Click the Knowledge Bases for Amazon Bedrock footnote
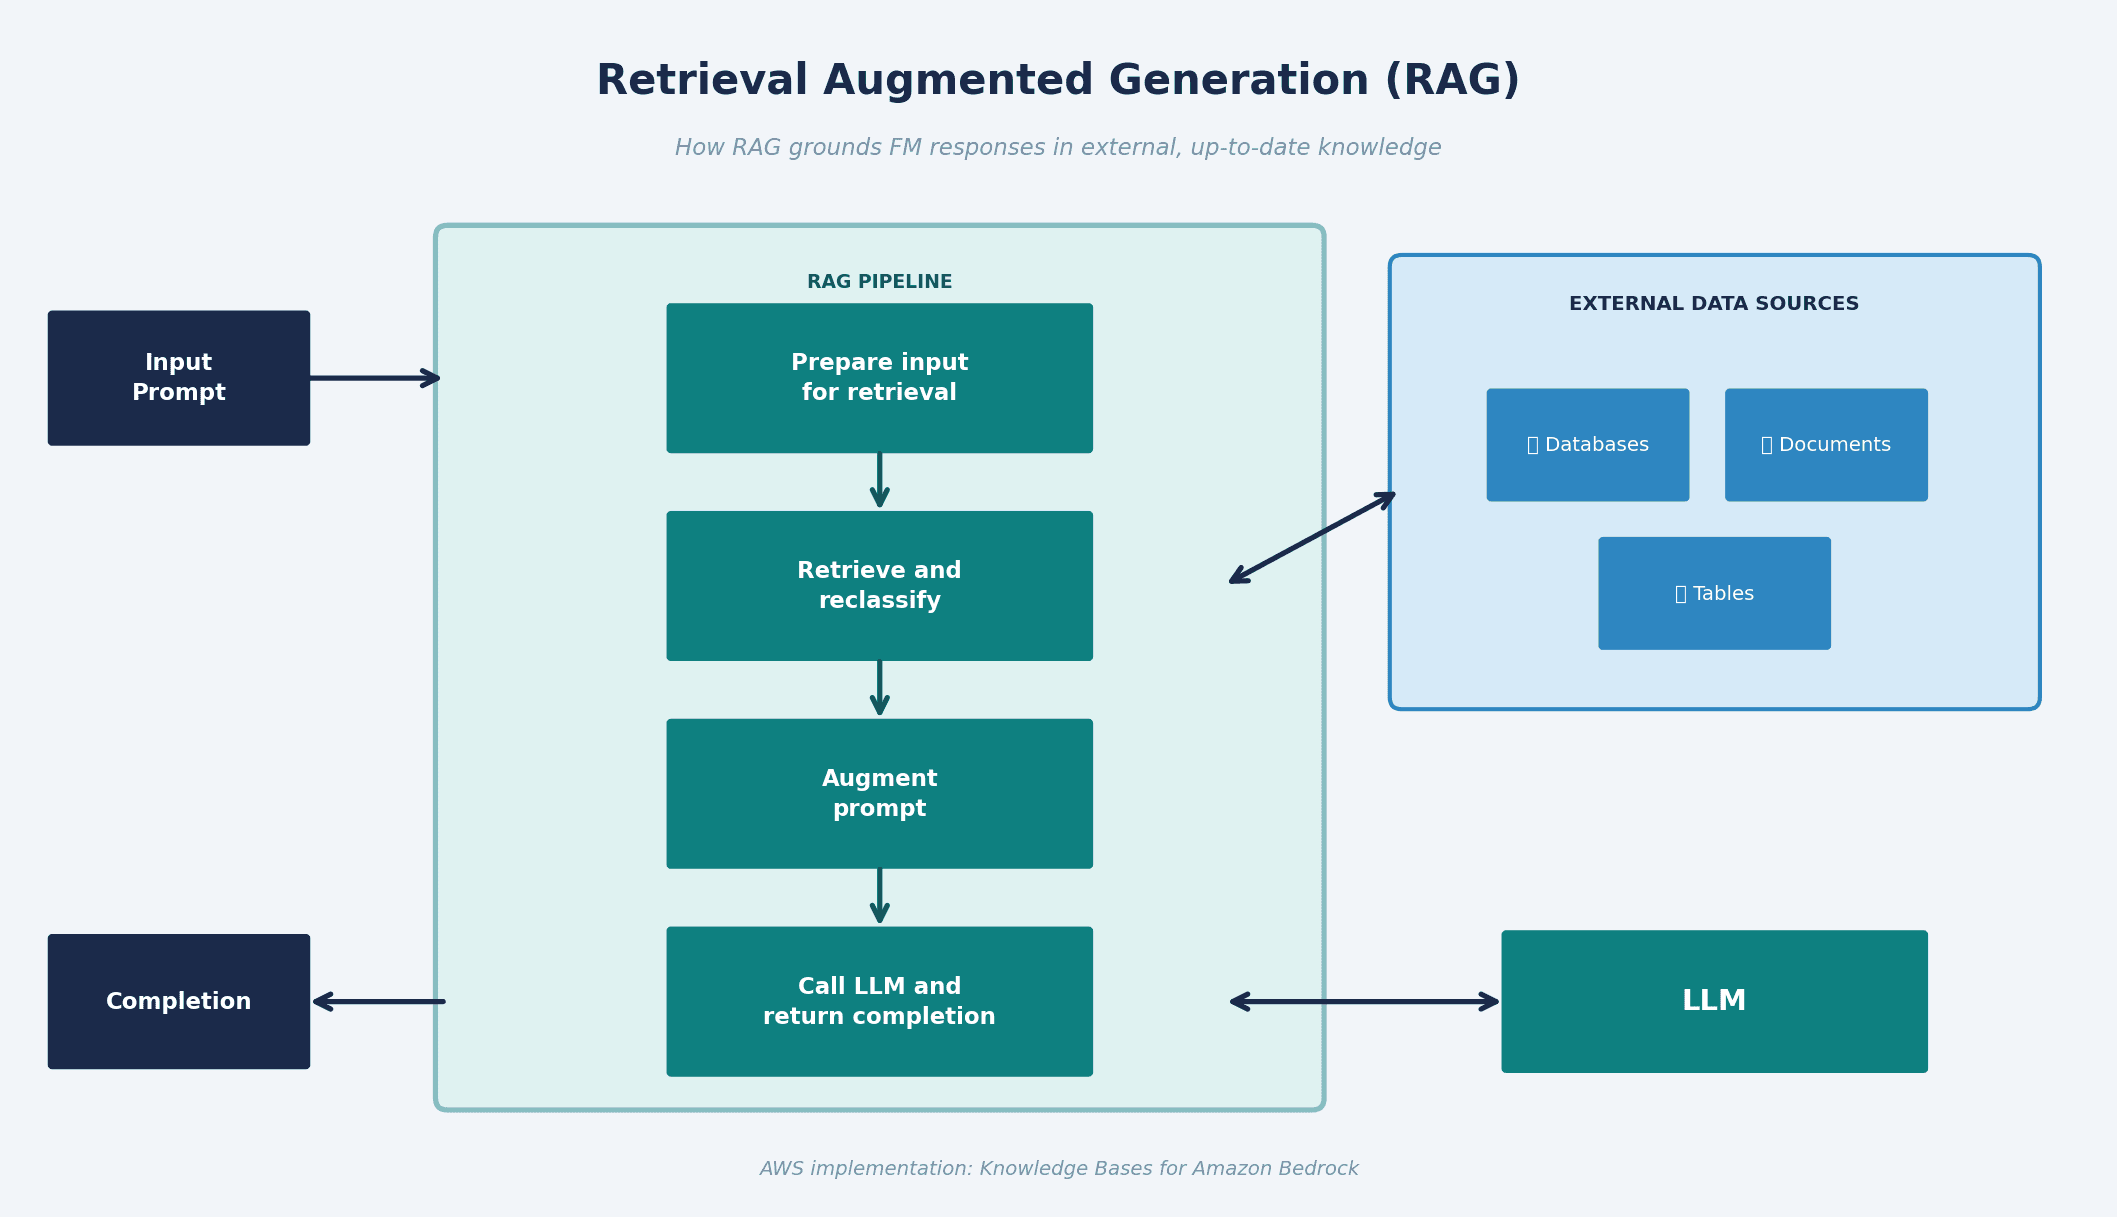Image resolution: width=2117 pixels, height=1217 pixels. 1058,1169
